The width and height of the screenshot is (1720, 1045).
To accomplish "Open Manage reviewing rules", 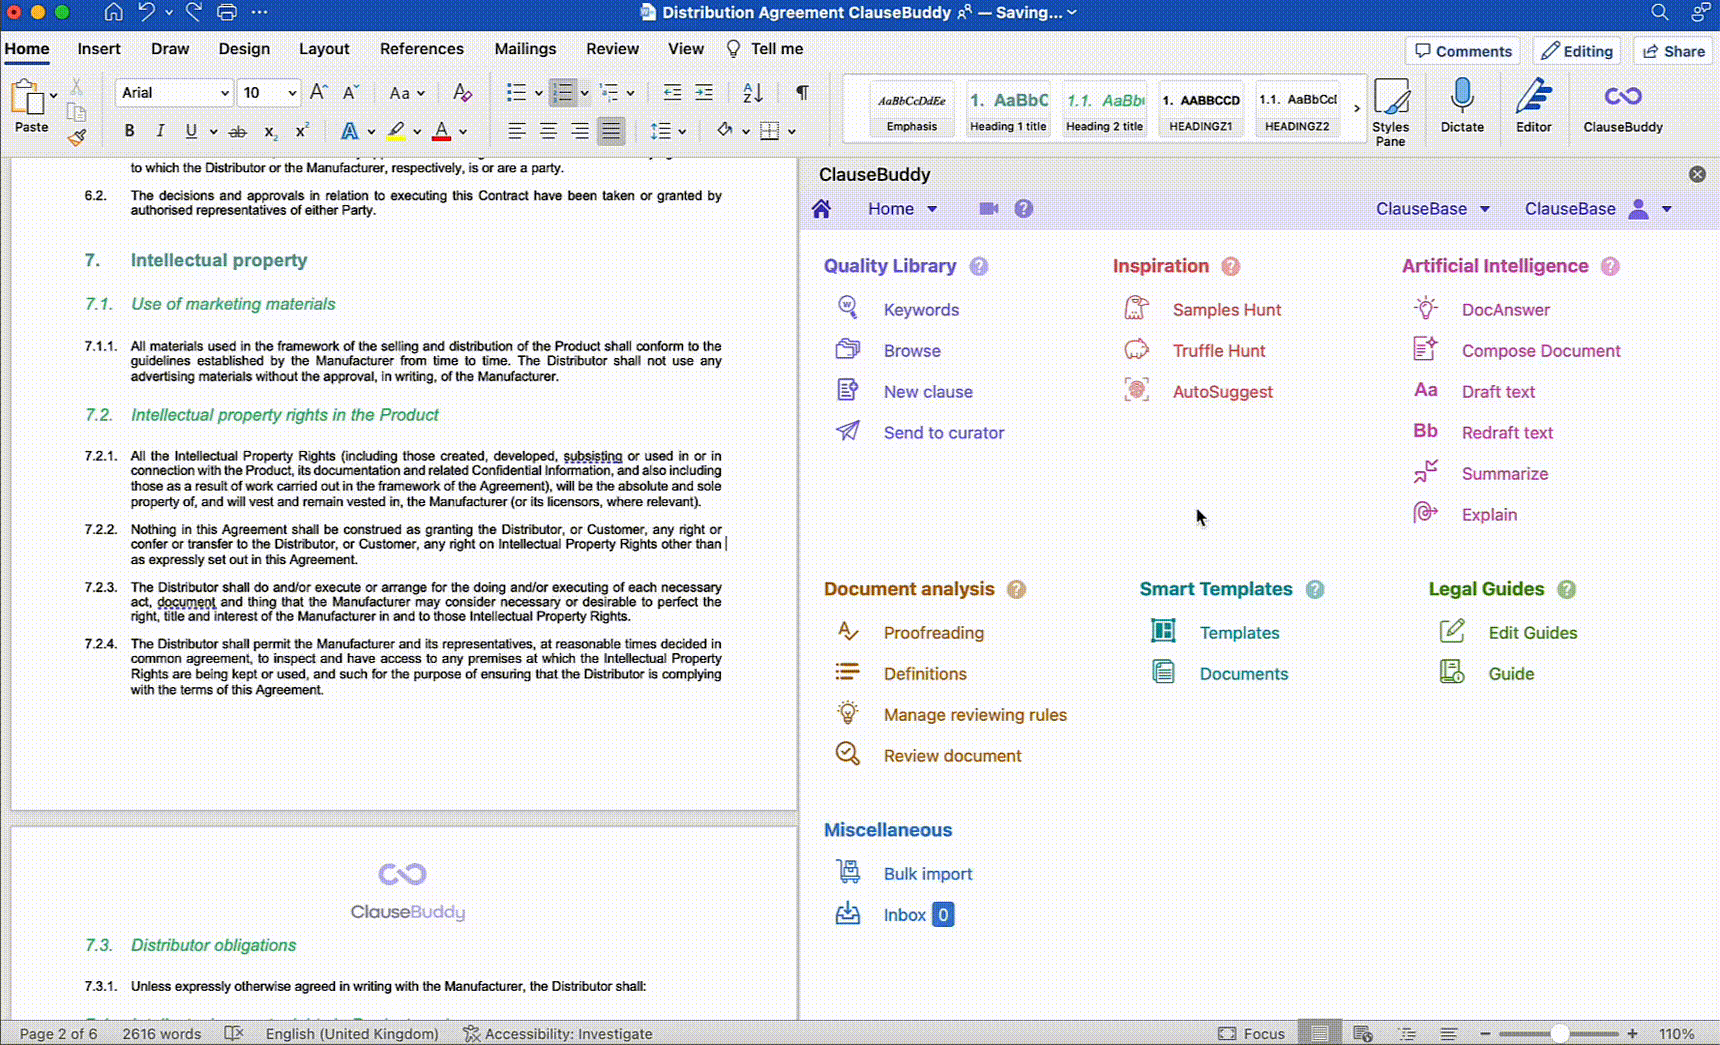I will tap(975, 715).
